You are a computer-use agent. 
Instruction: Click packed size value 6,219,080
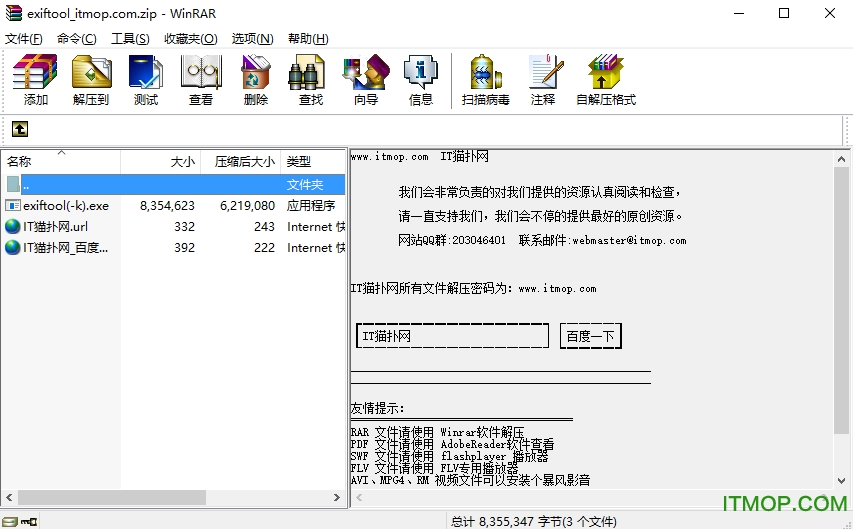click(x=247, y=206)
